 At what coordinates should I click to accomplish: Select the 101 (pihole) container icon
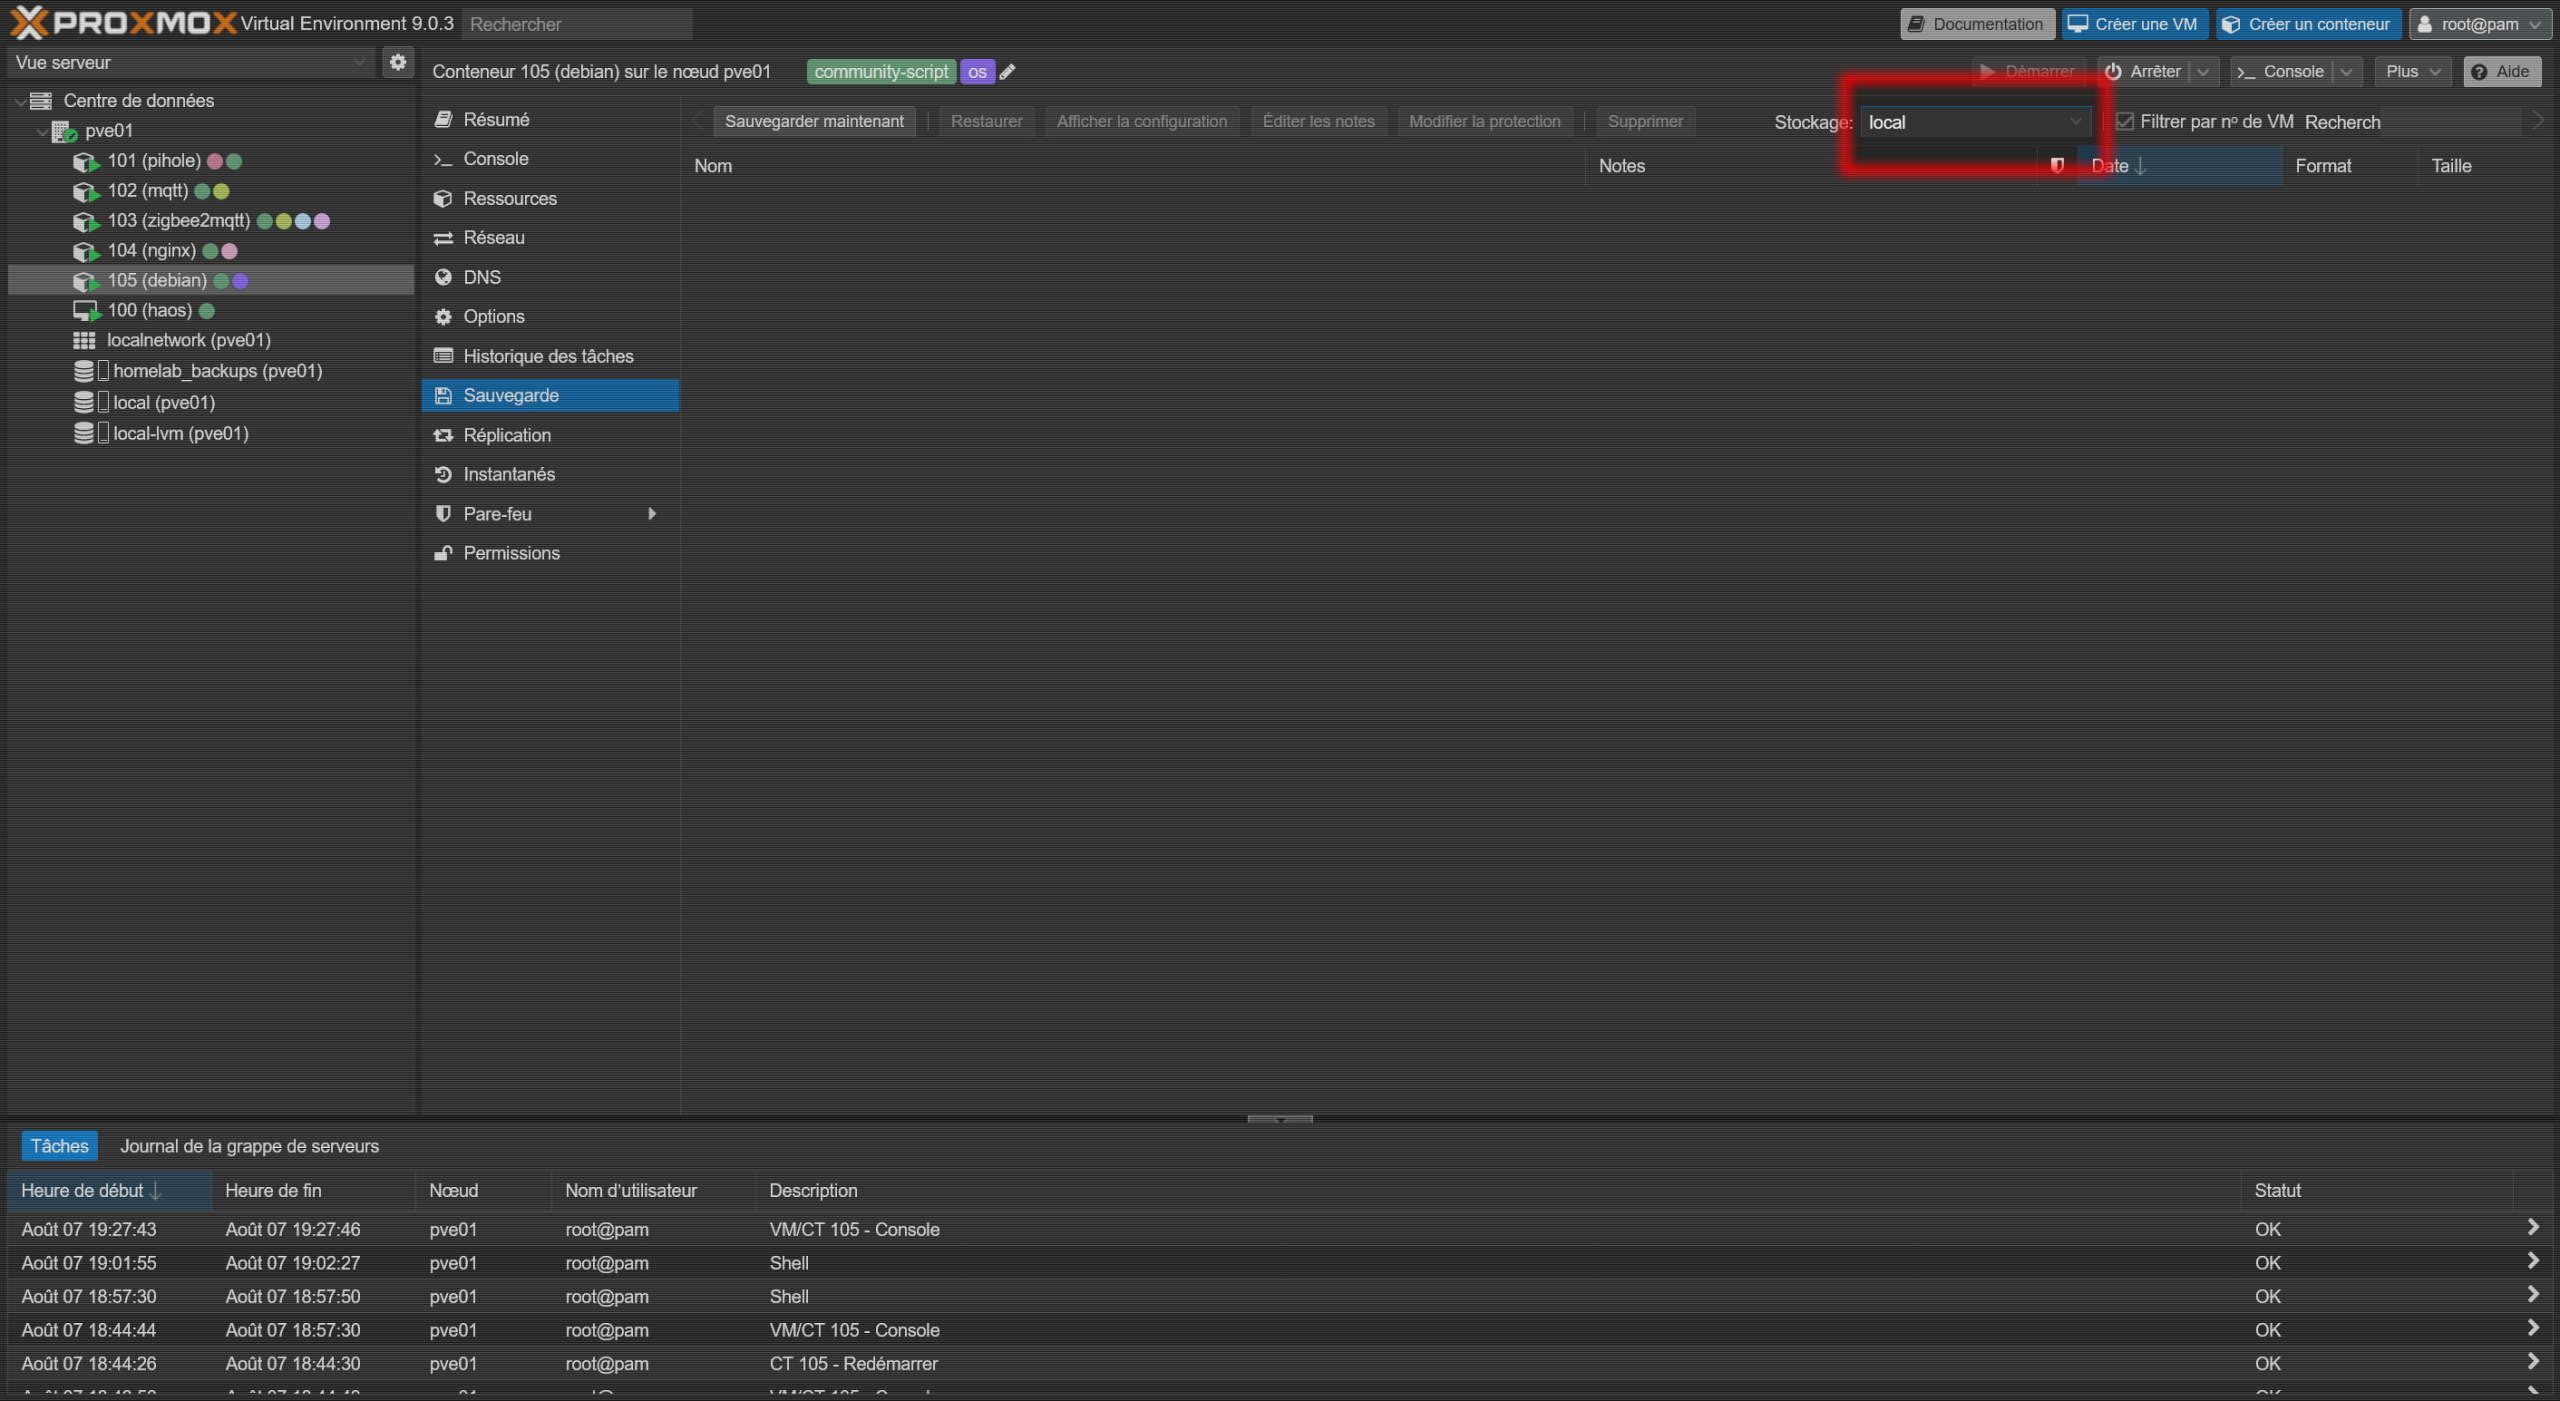[x=85, y=161]
